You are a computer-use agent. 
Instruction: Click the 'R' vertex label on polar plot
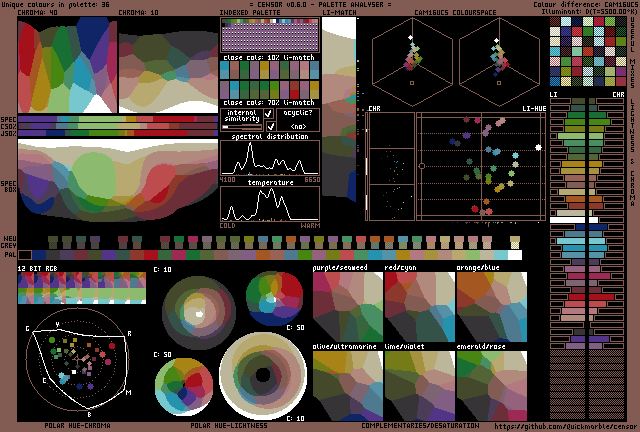[129, 334]
